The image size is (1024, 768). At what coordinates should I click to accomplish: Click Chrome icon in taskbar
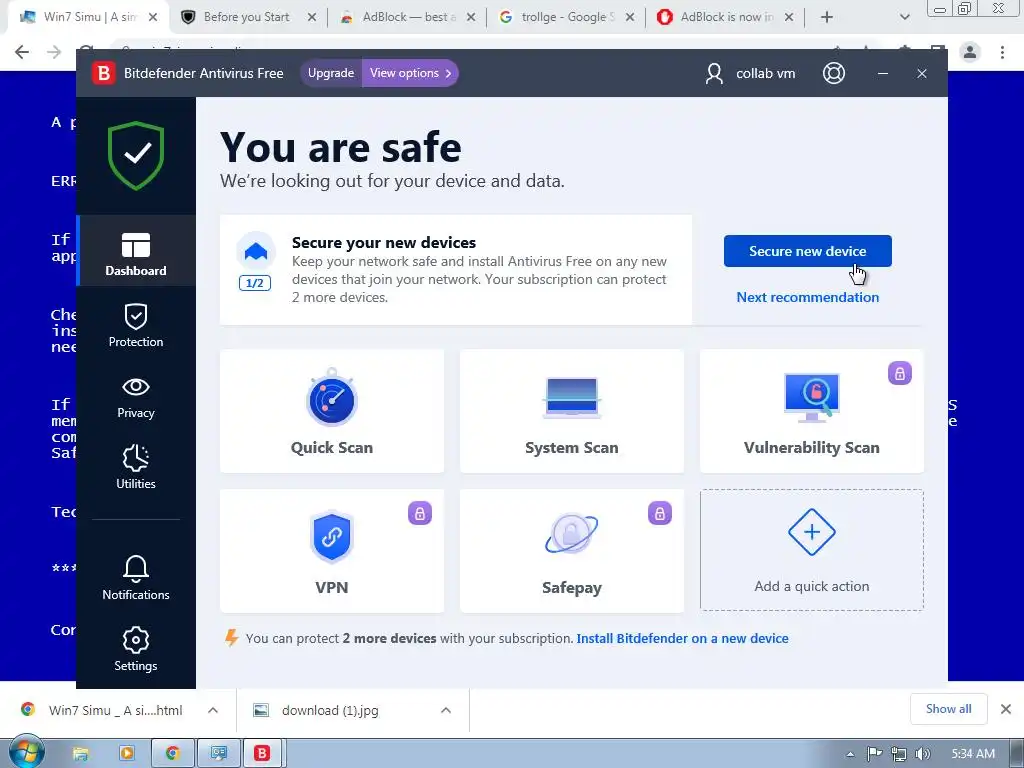click(x=172, y=754)
